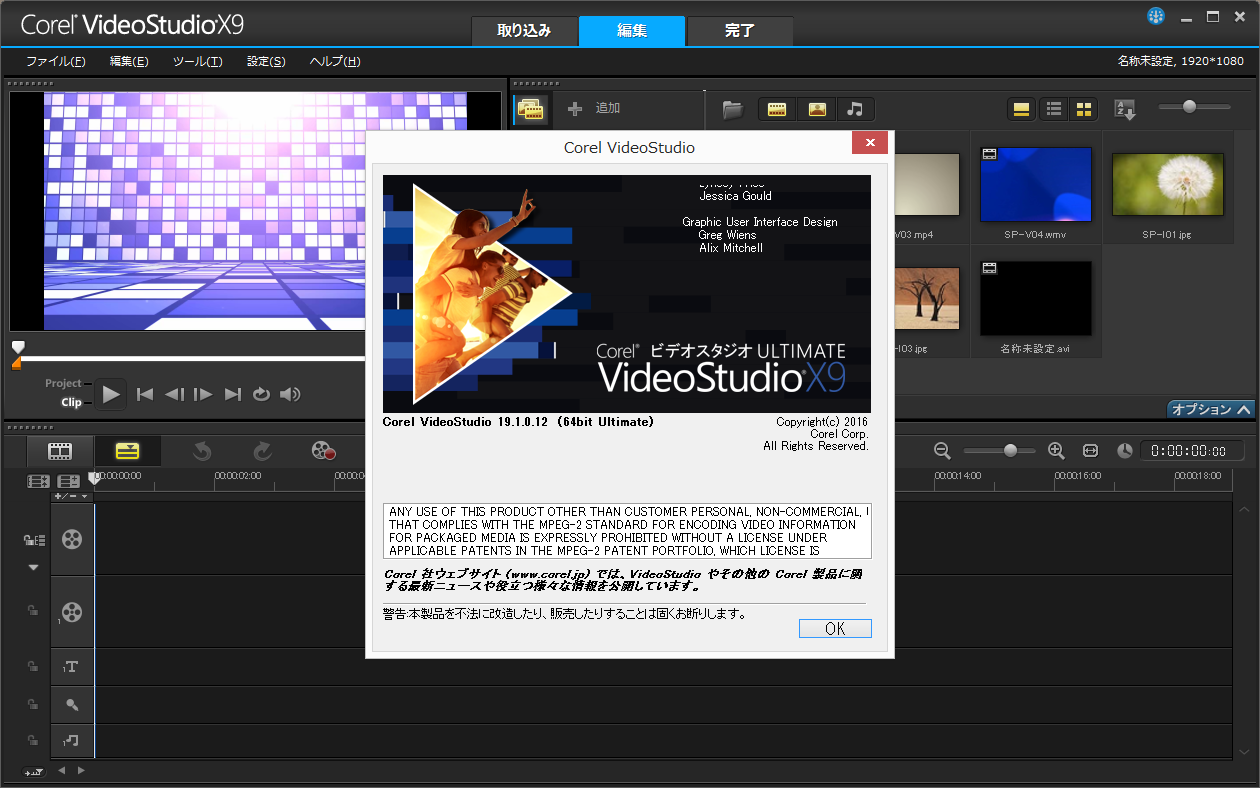Open the ツール menu
This screenshot has height=788, width=1260.
[196, 61]
